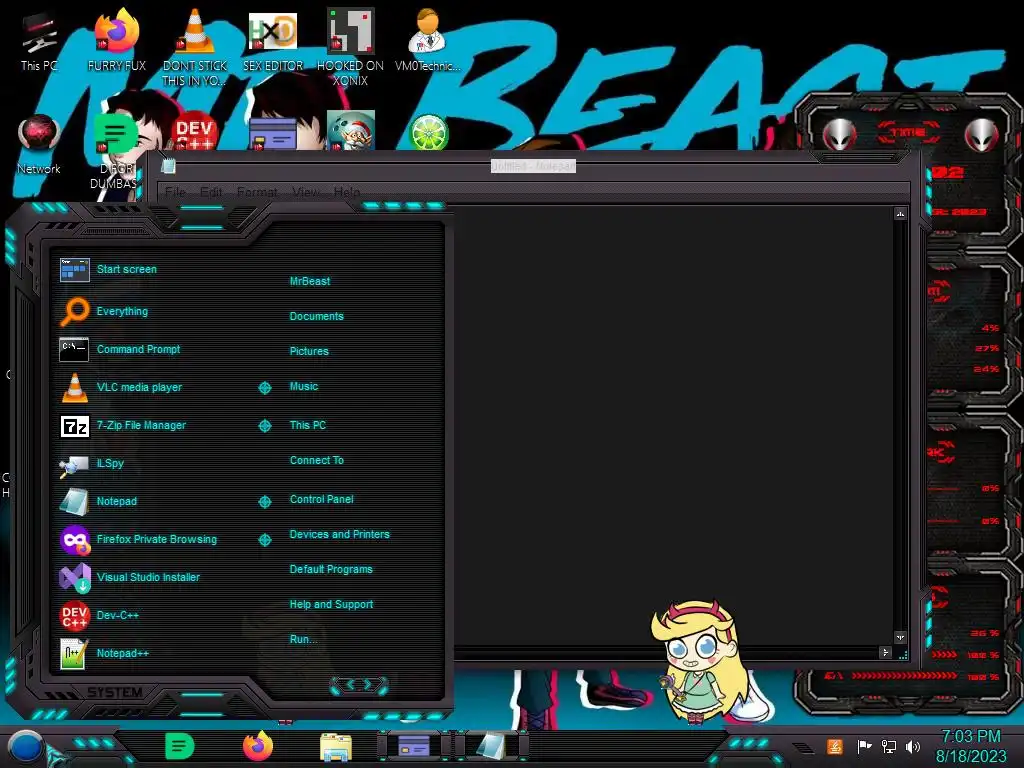Open the View menu in Notepad
Image resolution: width=1024 pixels, height=768 pixels.
point(306,192)
